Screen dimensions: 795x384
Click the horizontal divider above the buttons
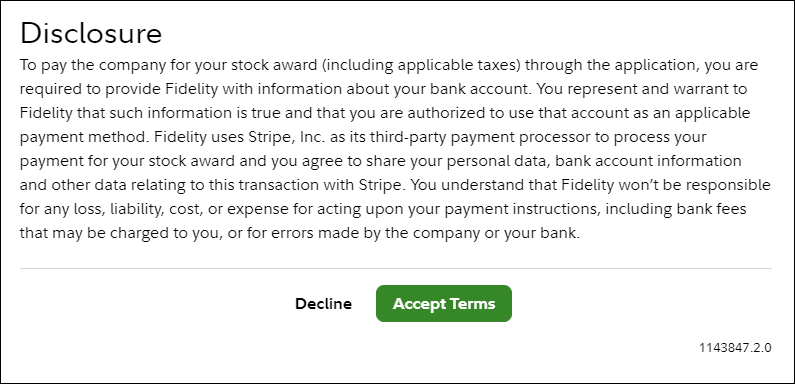point(395,268)
